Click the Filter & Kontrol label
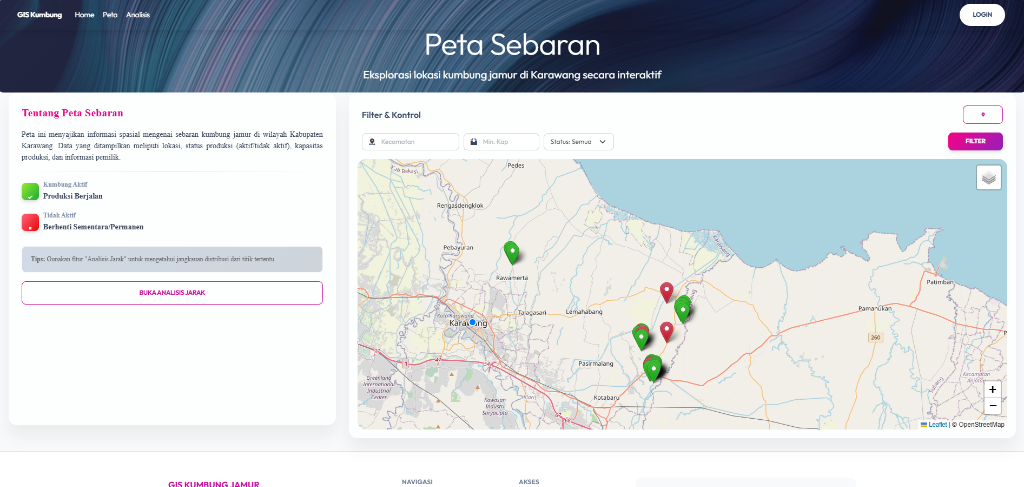Viewport: 1024px width, 487px height. point(391,115)
